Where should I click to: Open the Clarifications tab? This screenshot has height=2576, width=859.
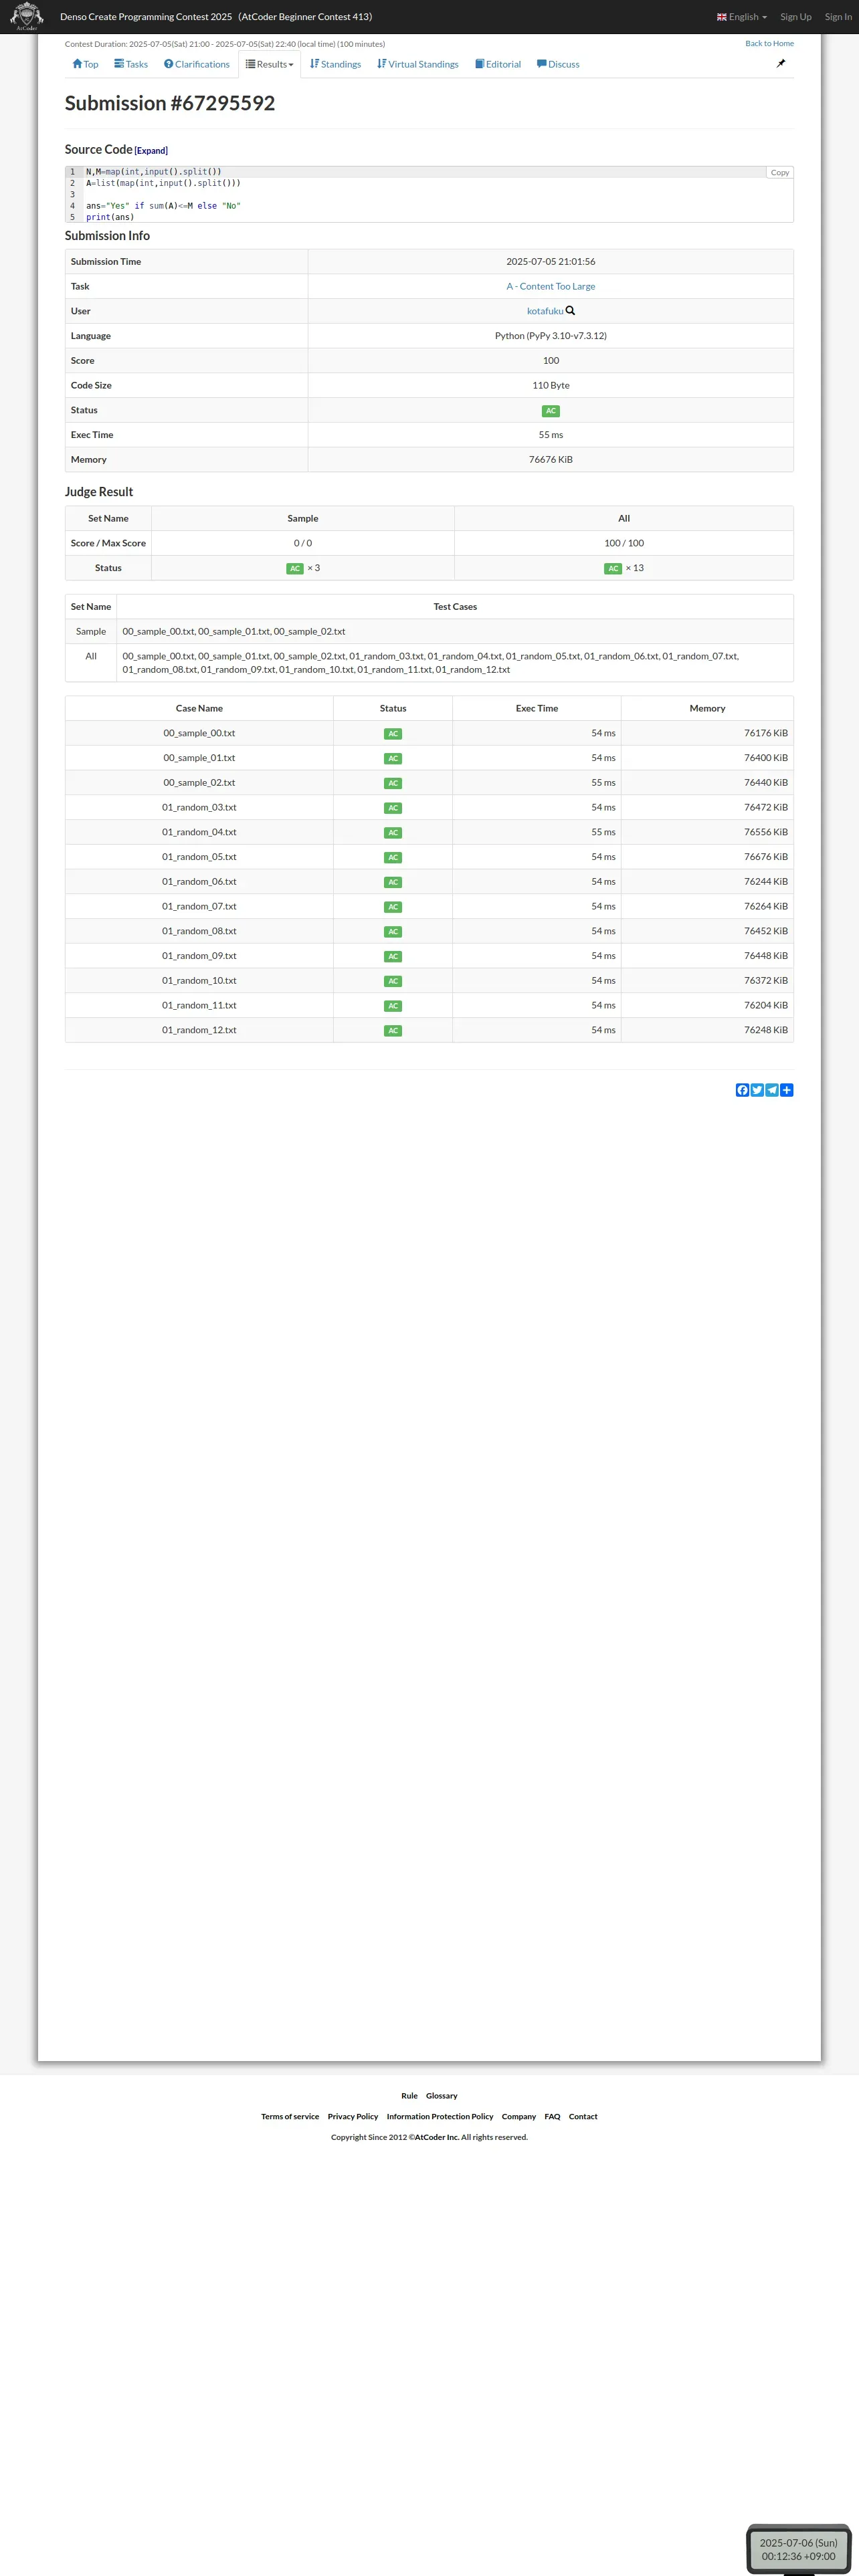pos(197,64)
